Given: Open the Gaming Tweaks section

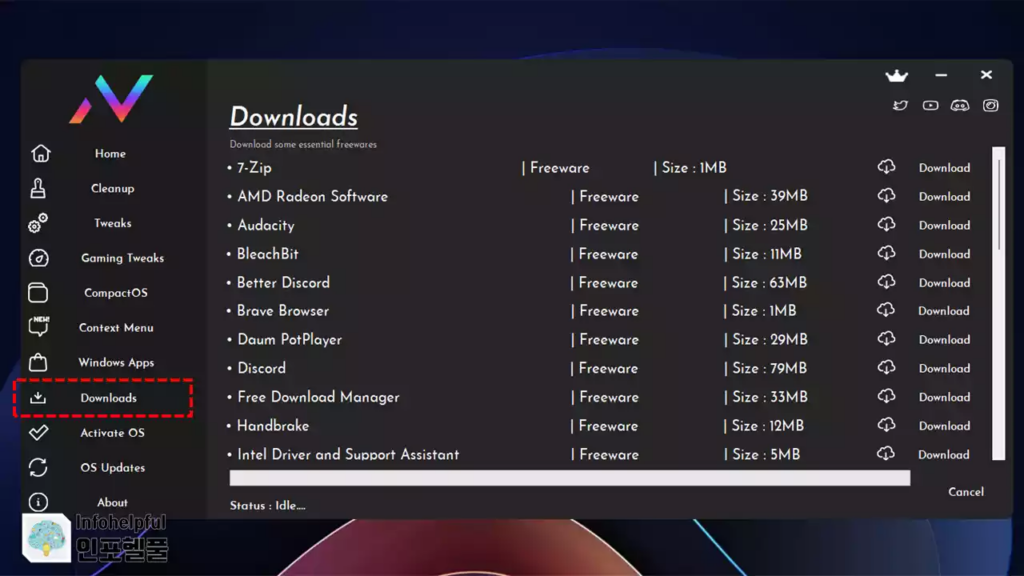Looking at the screenshot, I should [122, 258].
